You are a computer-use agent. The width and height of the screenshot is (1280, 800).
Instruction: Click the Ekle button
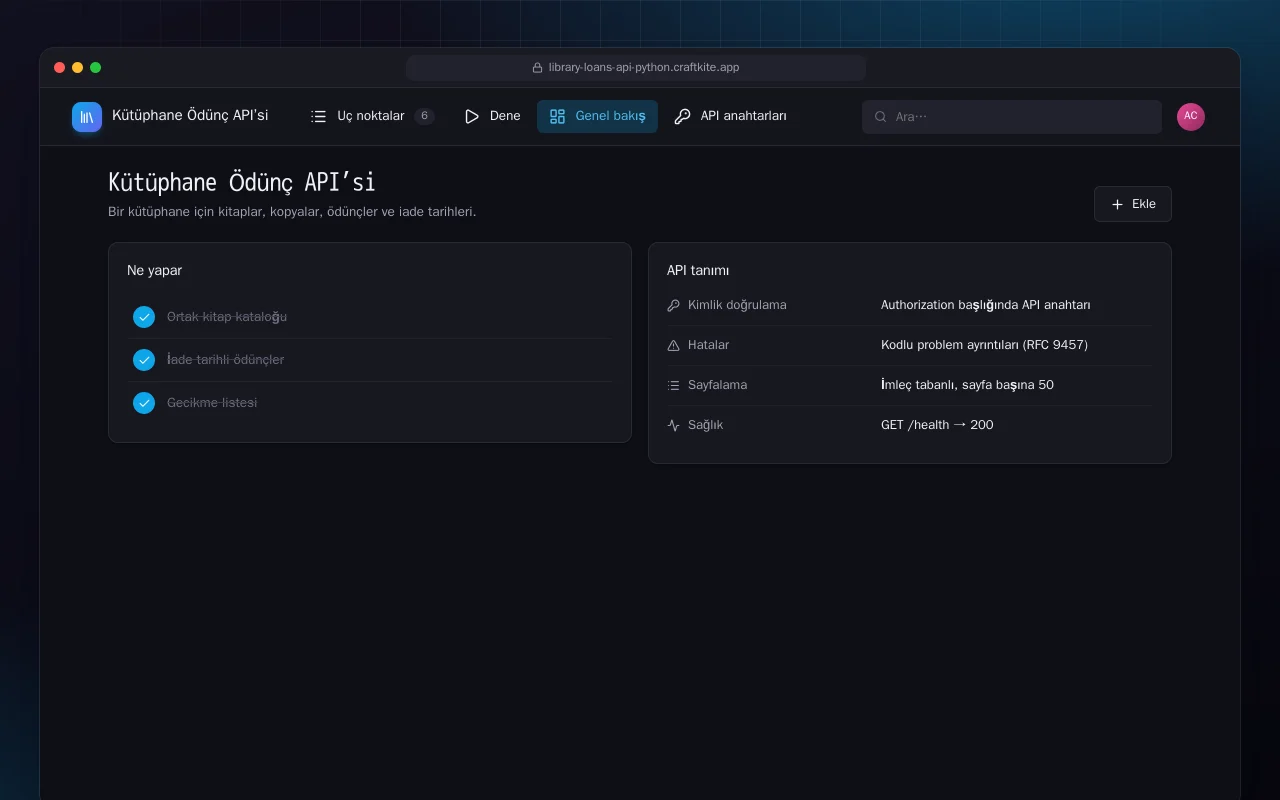(1133, 204)
